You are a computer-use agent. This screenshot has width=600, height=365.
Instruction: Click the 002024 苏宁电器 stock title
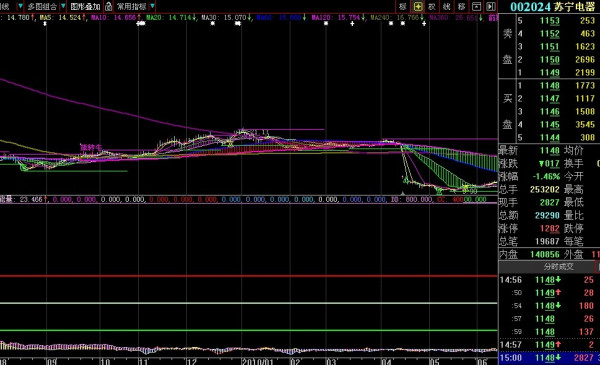[552, 7]
